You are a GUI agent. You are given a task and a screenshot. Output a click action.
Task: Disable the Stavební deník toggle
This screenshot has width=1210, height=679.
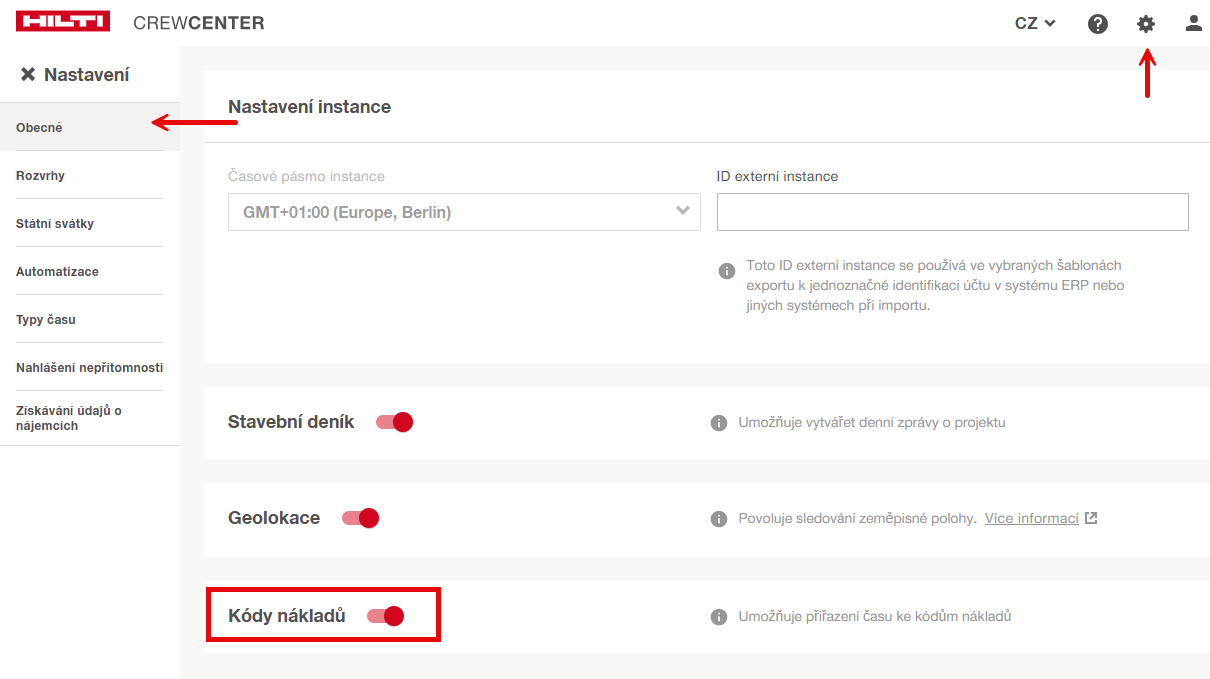[x=394, y=422]
